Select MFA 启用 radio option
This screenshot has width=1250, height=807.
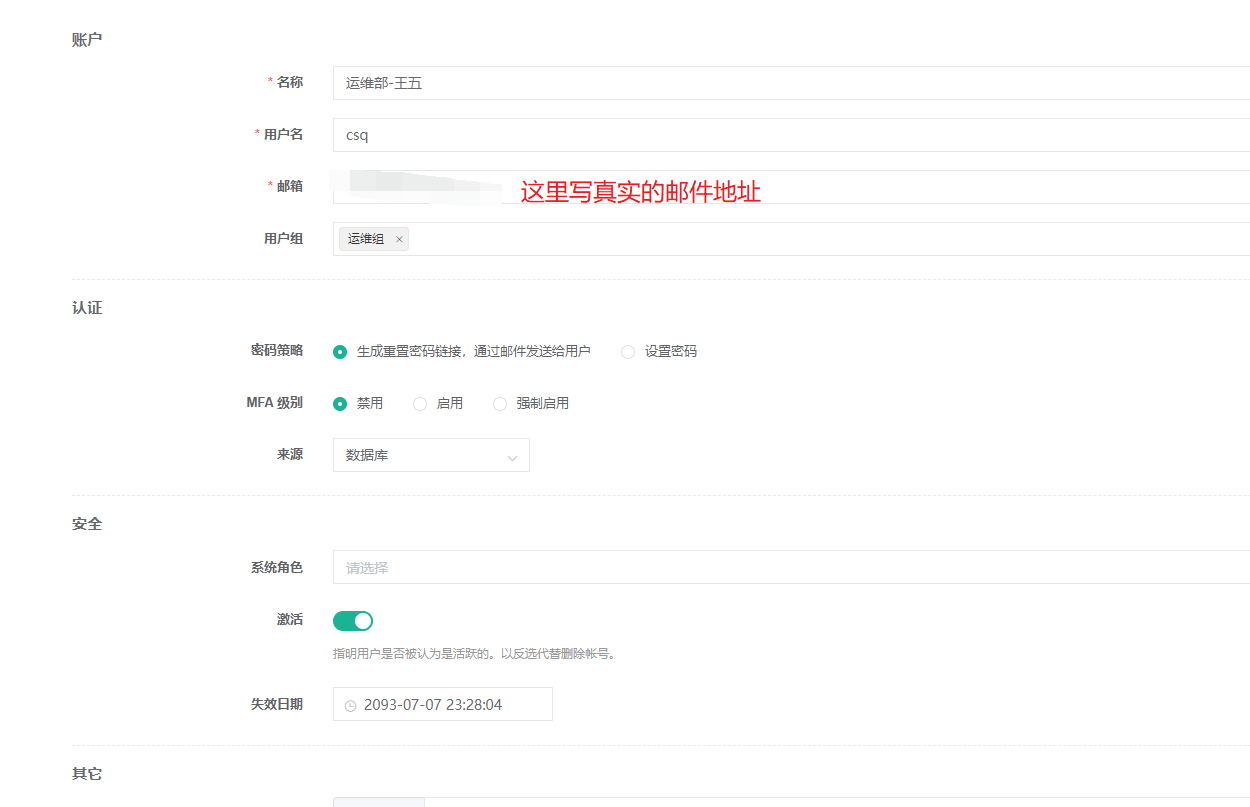point(420,404)
